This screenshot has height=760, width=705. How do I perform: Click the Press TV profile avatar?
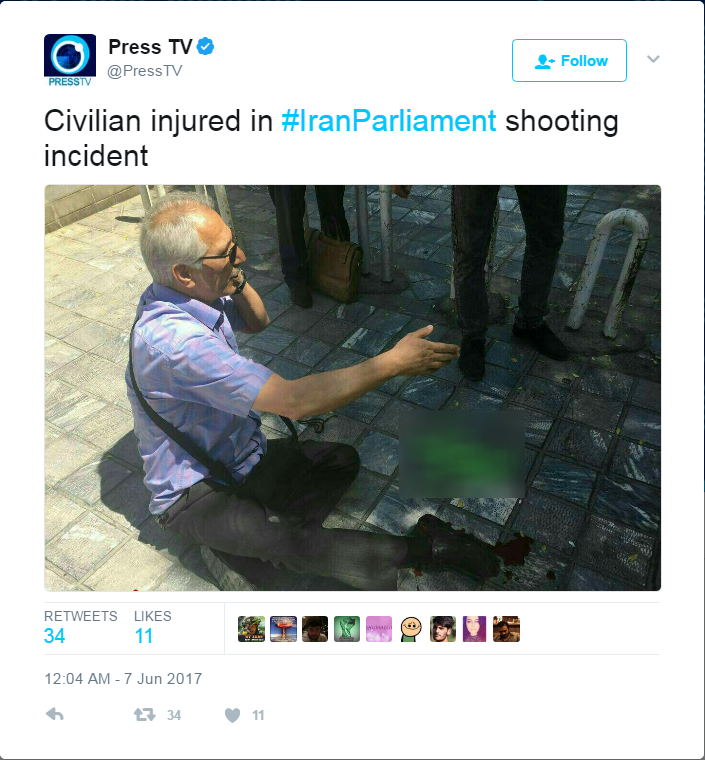click(70, 61)
